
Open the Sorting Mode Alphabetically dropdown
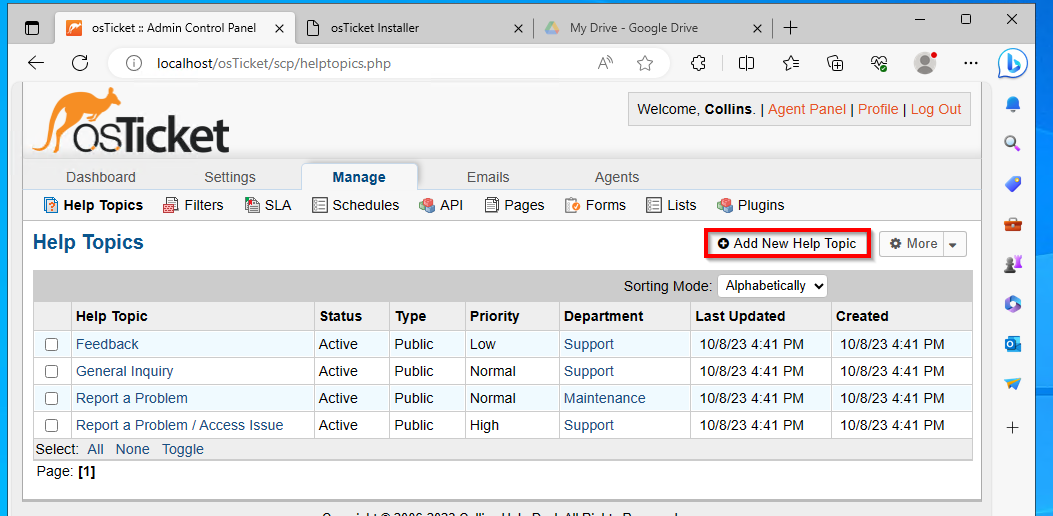tap(772, 286)
